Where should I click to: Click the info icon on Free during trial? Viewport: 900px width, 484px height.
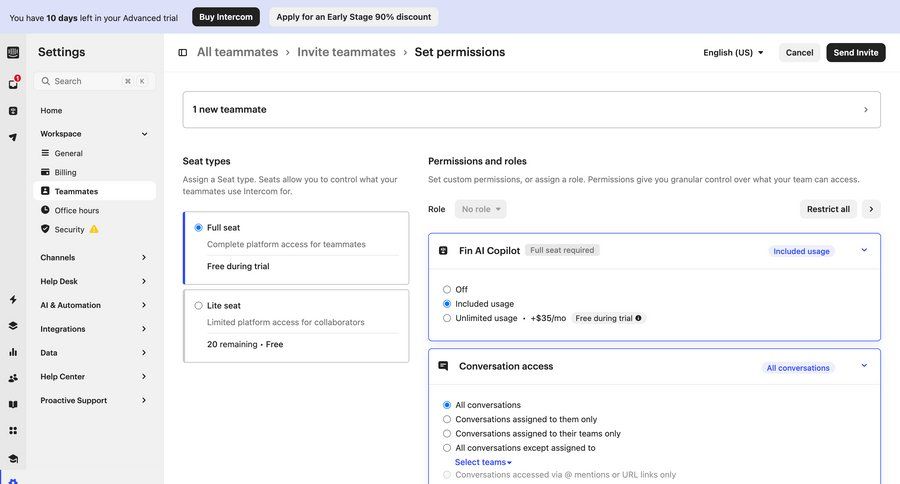click(x=638, y=318)
